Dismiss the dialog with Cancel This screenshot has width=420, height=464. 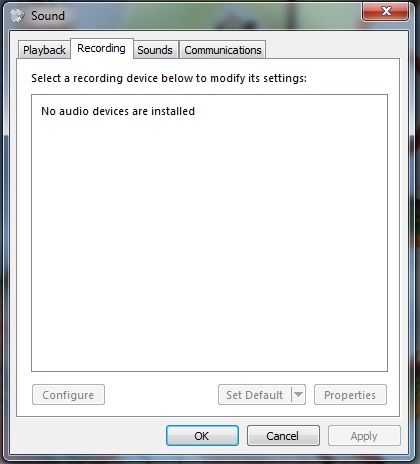[283, 436]
